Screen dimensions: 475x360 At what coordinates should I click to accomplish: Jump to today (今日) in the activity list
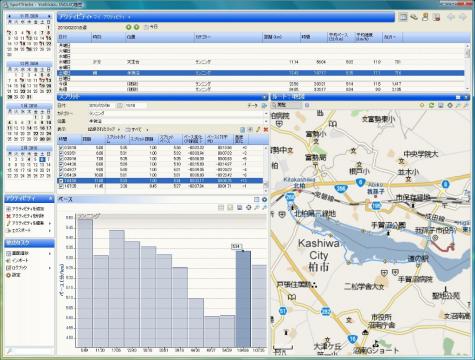(151, 27)
